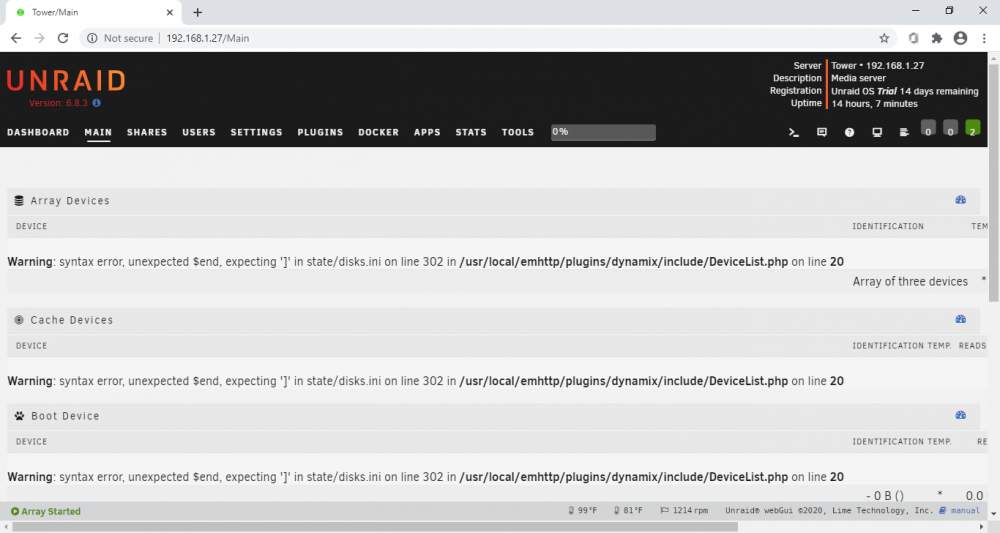Viewport: 1000px width, 533px height.
Task: Click the fan speed flag icon
Action: coord(665,510)
